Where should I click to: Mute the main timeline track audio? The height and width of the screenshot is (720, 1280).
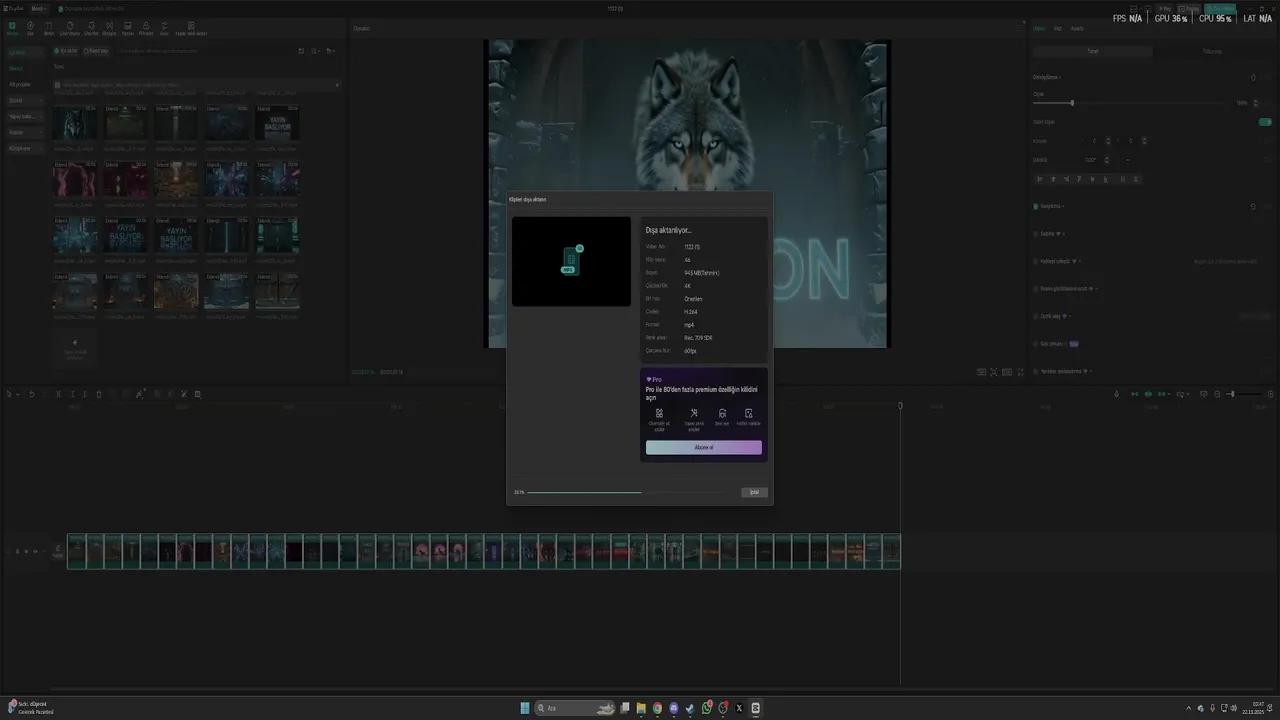35,551
